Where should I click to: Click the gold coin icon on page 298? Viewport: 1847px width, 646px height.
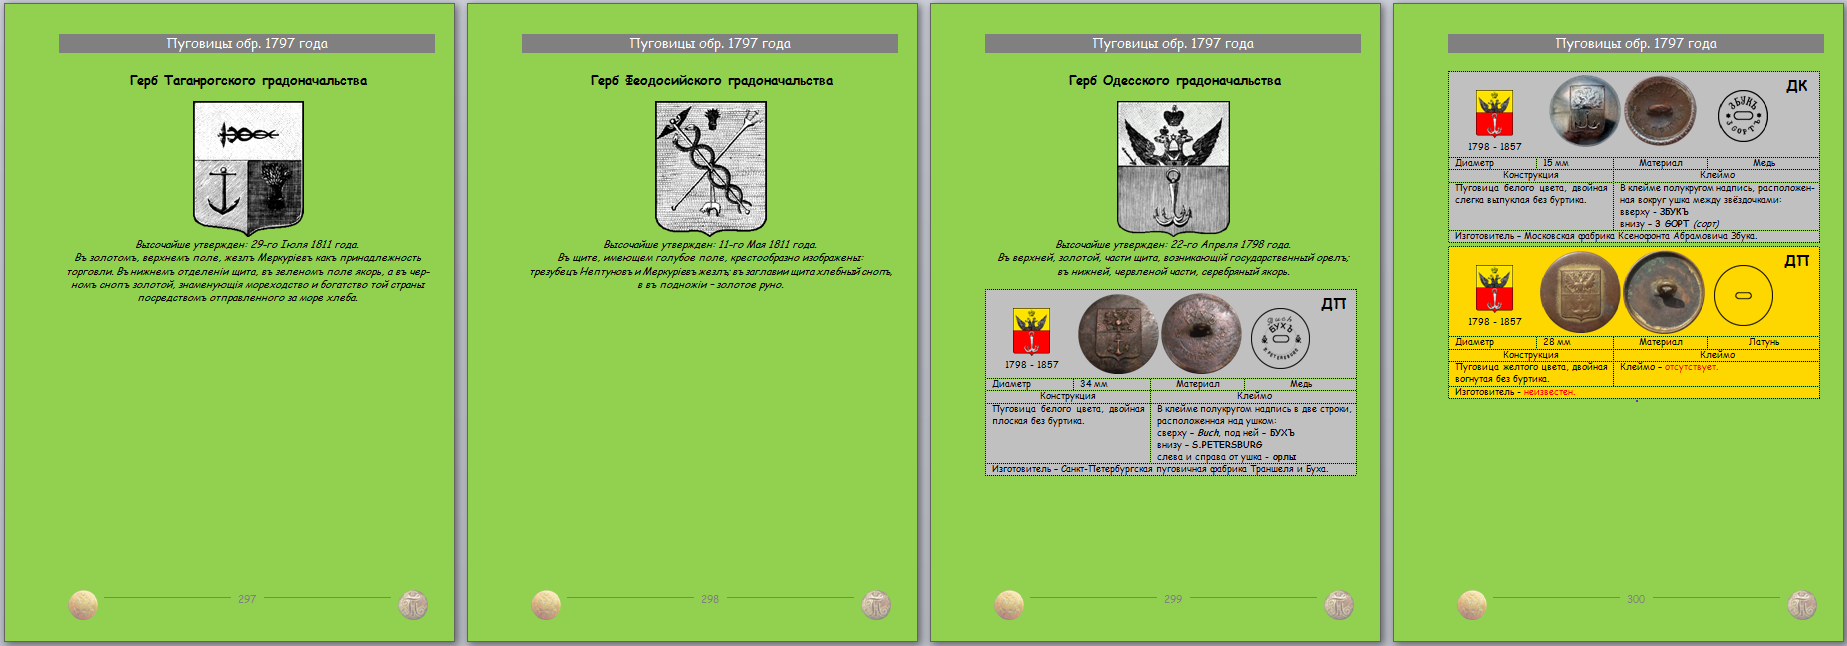[x=546, y=604]
